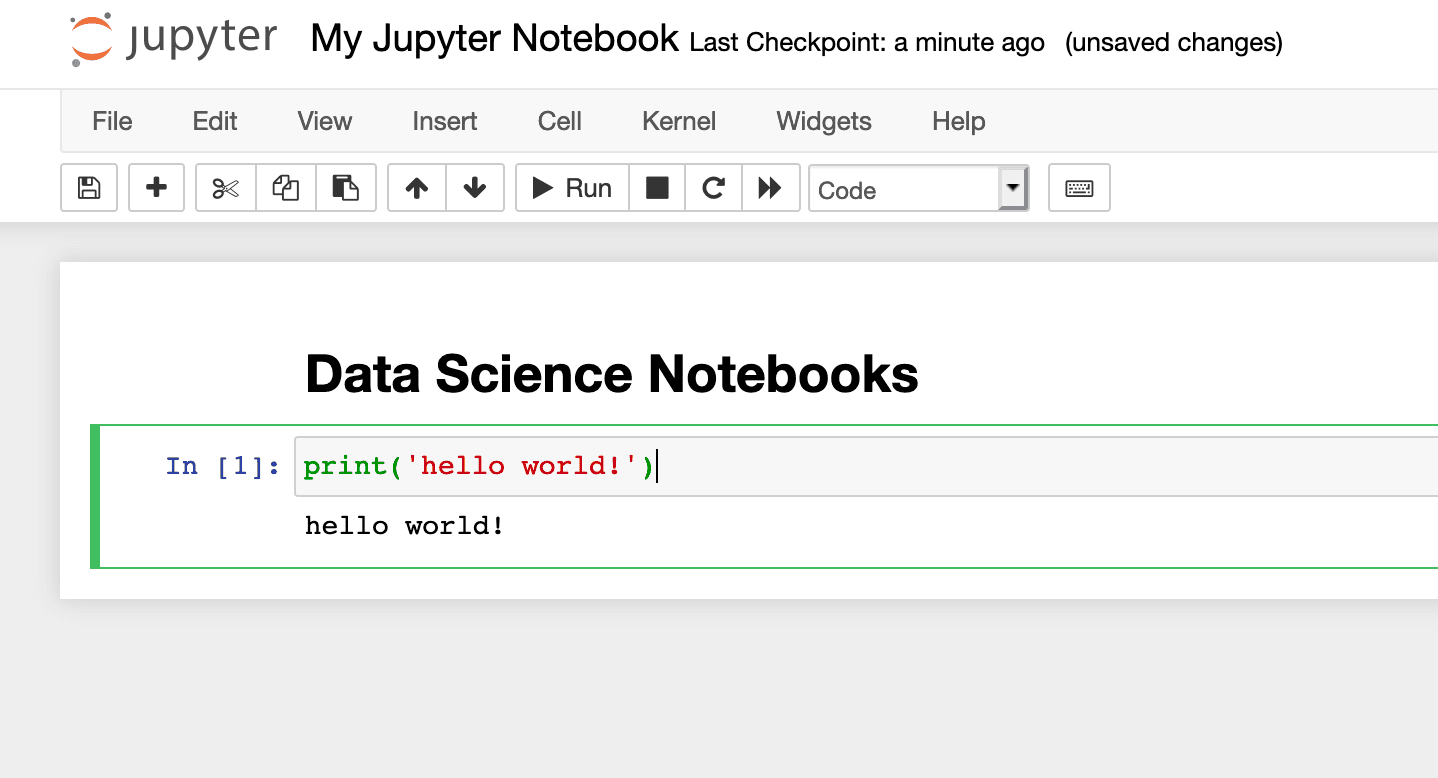Move the selected cell down

tap(475, 187)
